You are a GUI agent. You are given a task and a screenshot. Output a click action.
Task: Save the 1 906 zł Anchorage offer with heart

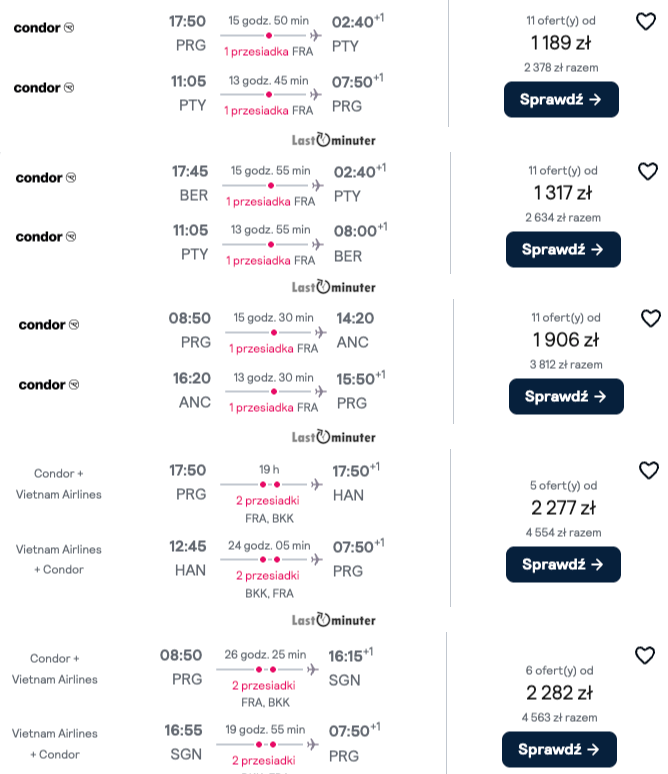[650, 318]
